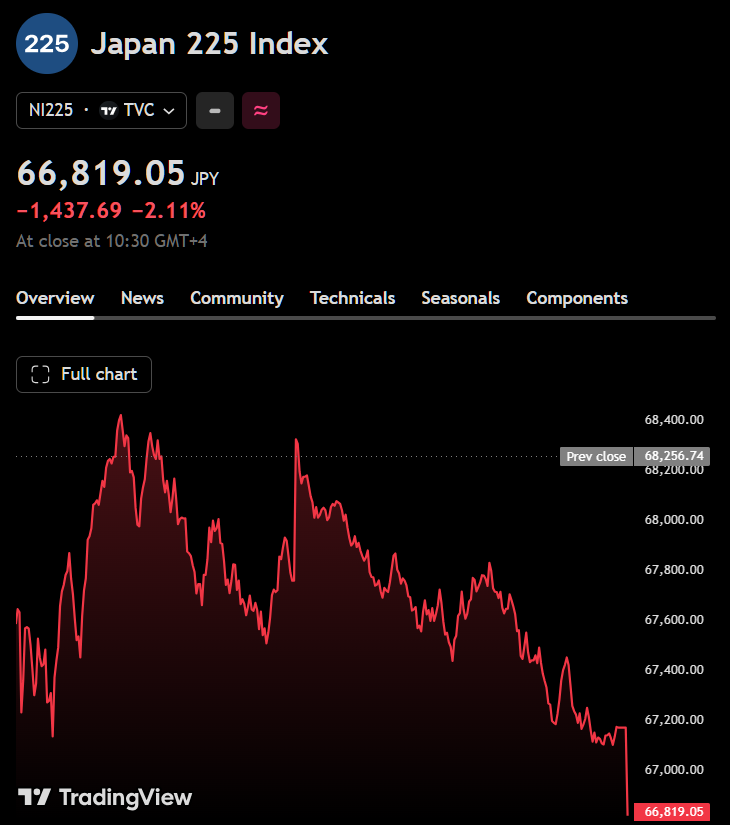
Task: Click the At close at 10:30 GMT+4 text
Action: click(112, 241)
